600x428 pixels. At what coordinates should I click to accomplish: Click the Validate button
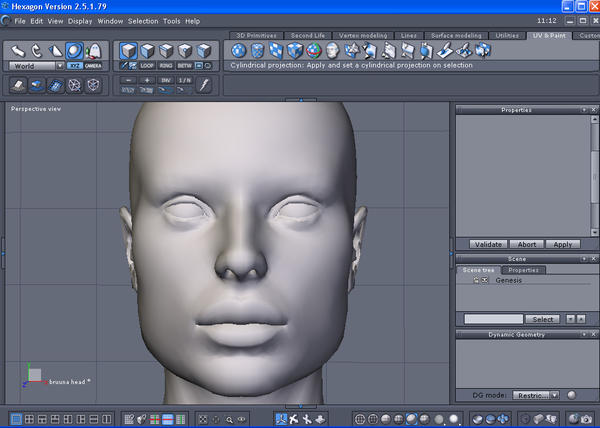click(x=488, y=244)
